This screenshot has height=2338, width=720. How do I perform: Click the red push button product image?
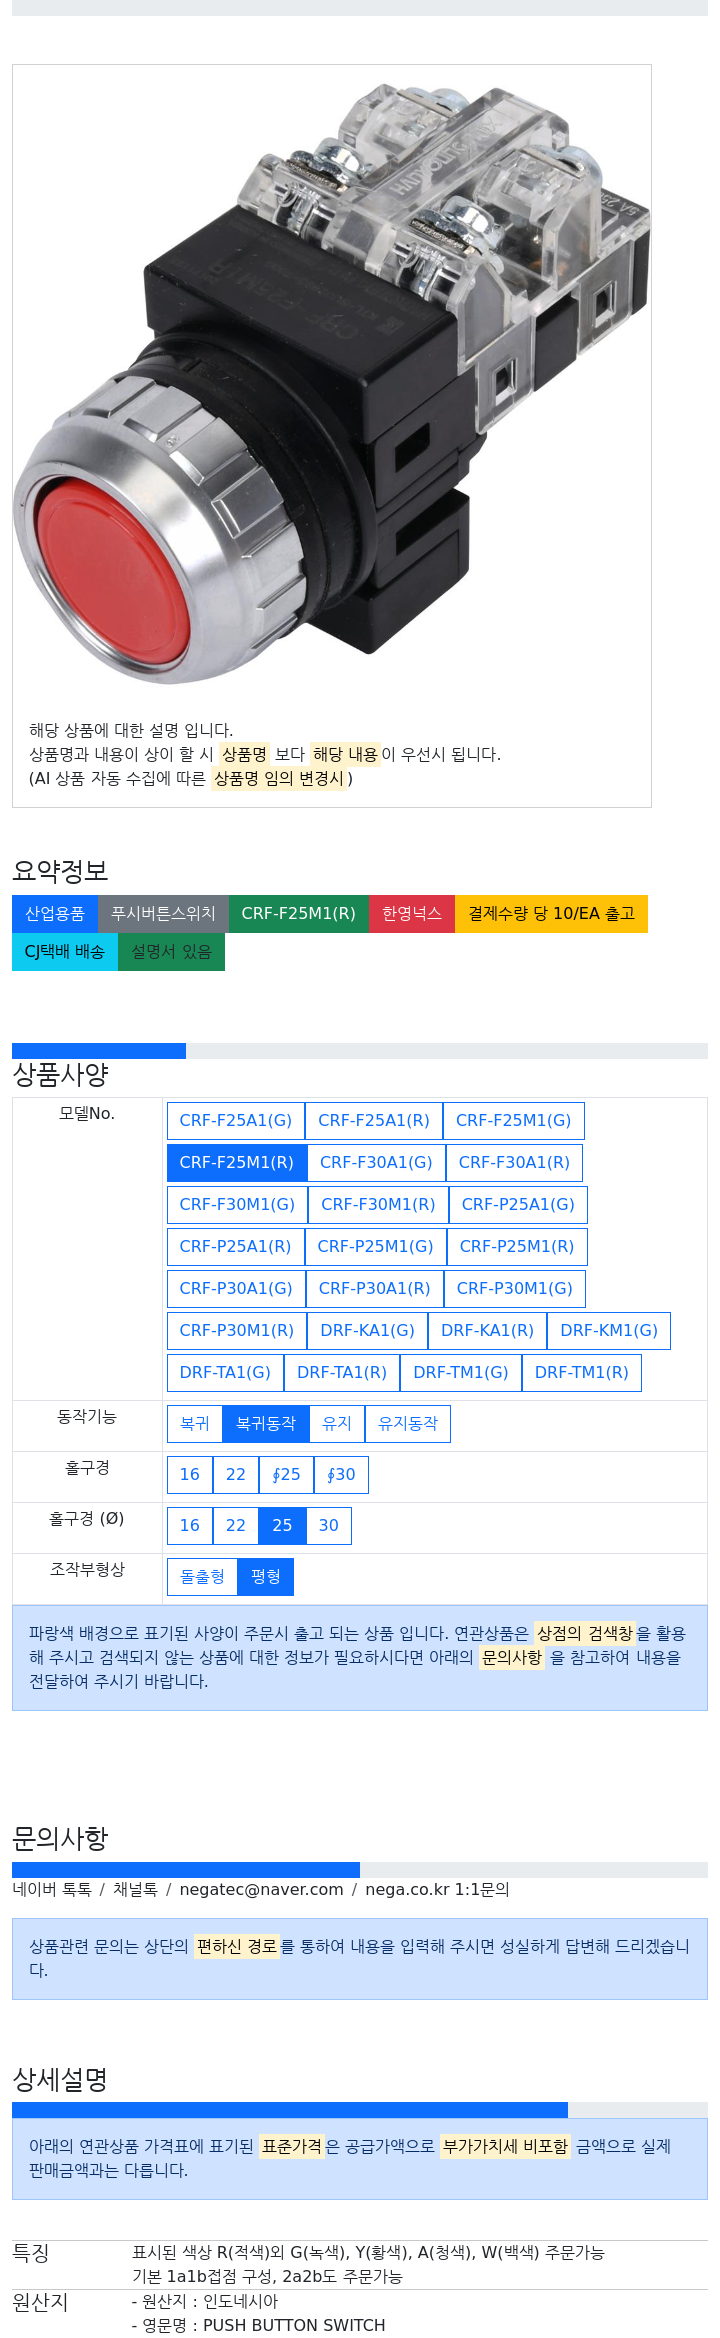(332, 385)
